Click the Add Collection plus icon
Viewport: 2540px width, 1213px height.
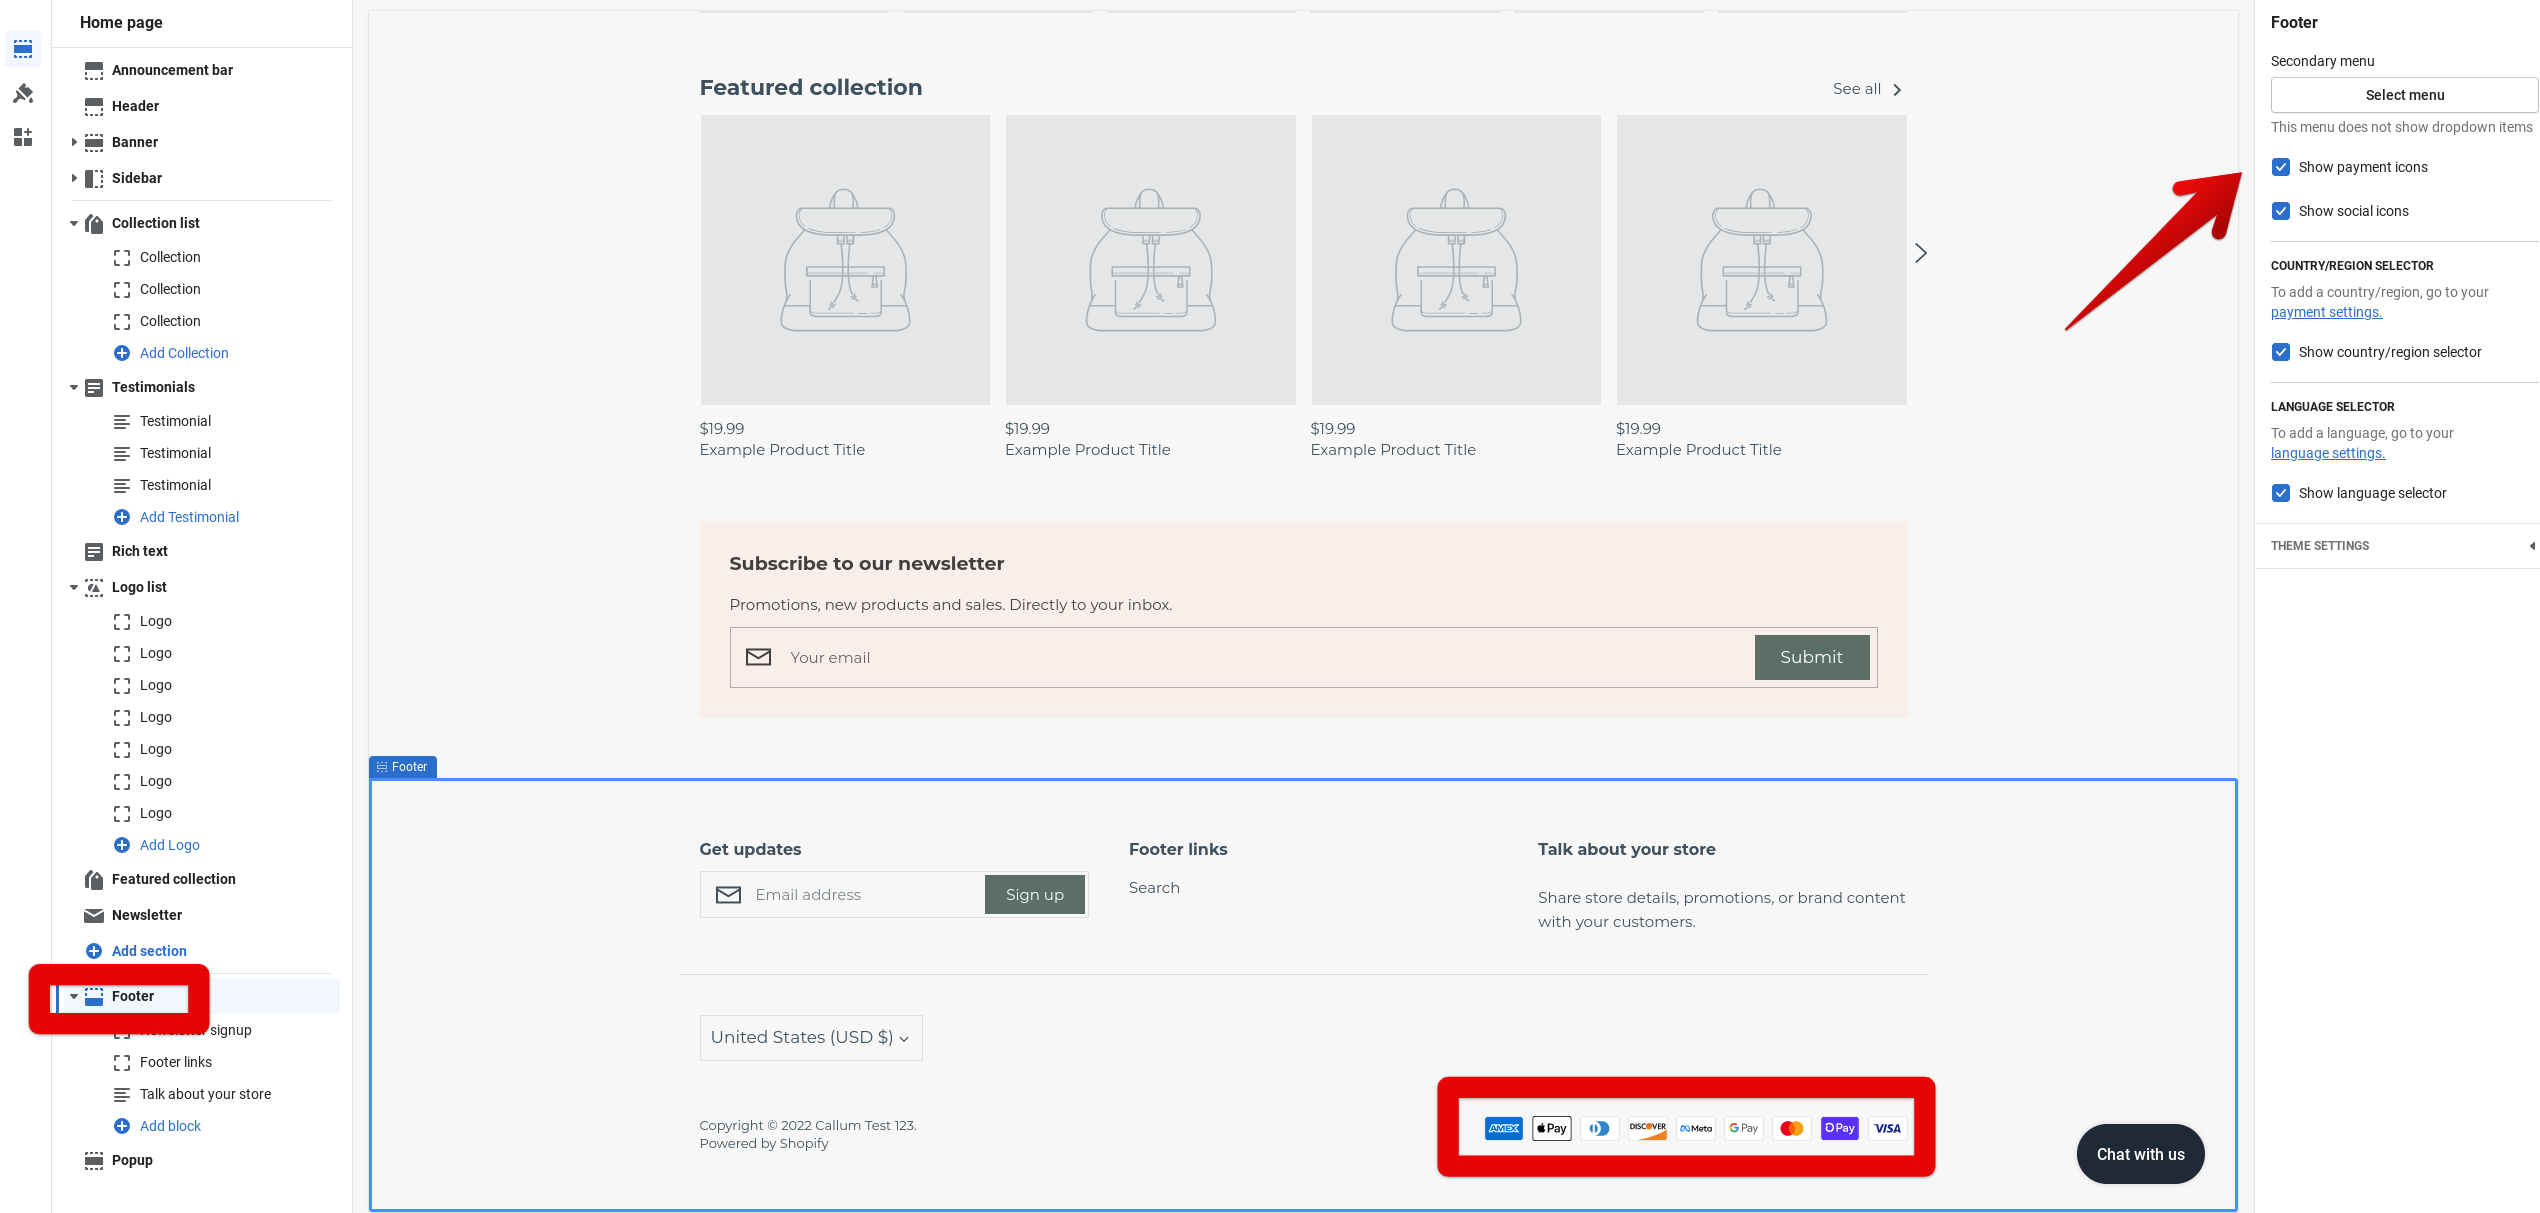tap(122, 353)
